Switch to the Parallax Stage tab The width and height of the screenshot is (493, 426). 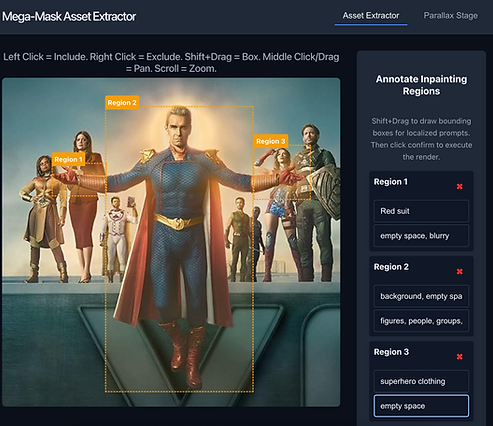(450, 16)
